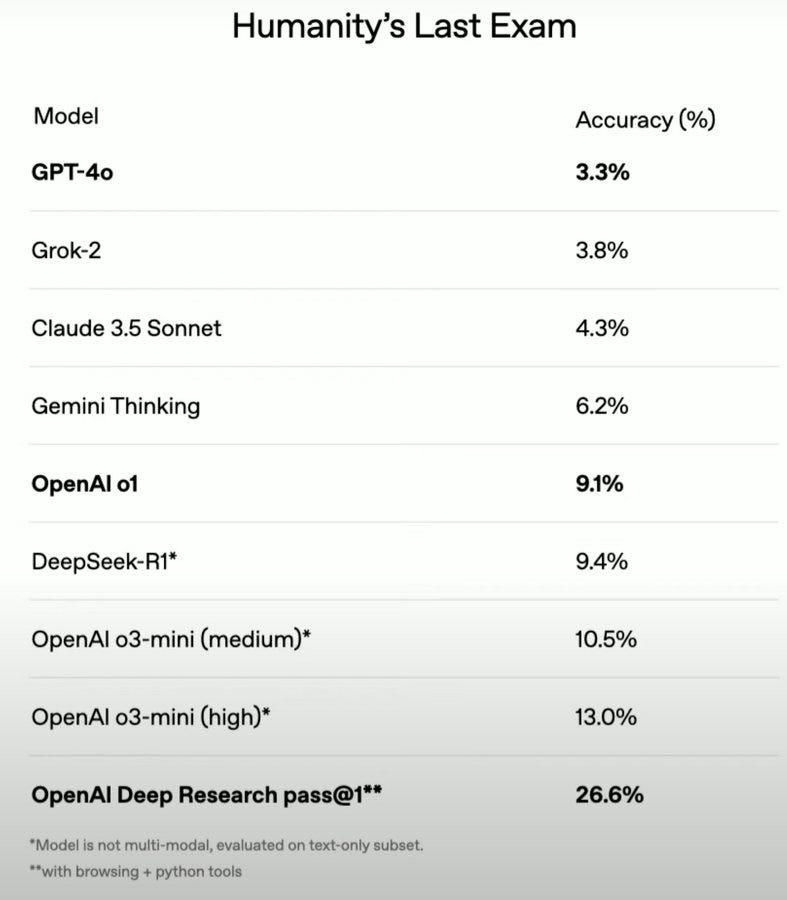Click the Humanity's Last Exam title
Image resolution: width=787 pixels, height=900 pixels.
(404, 26)
